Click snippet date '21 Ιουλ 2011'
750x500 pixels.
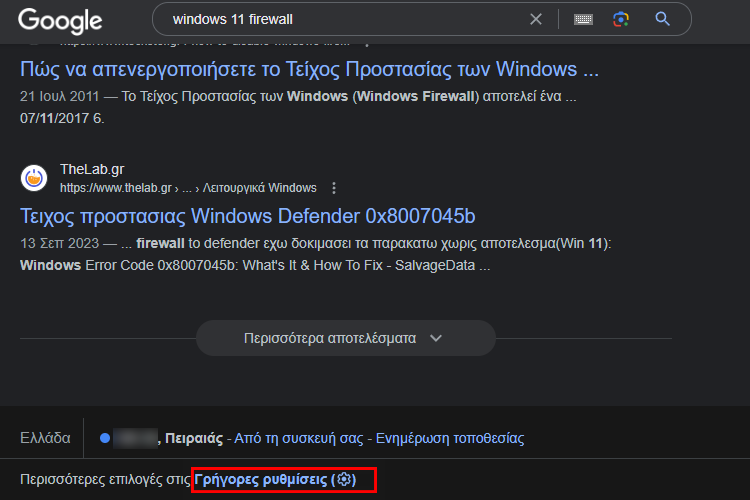[x=59, y=96]
